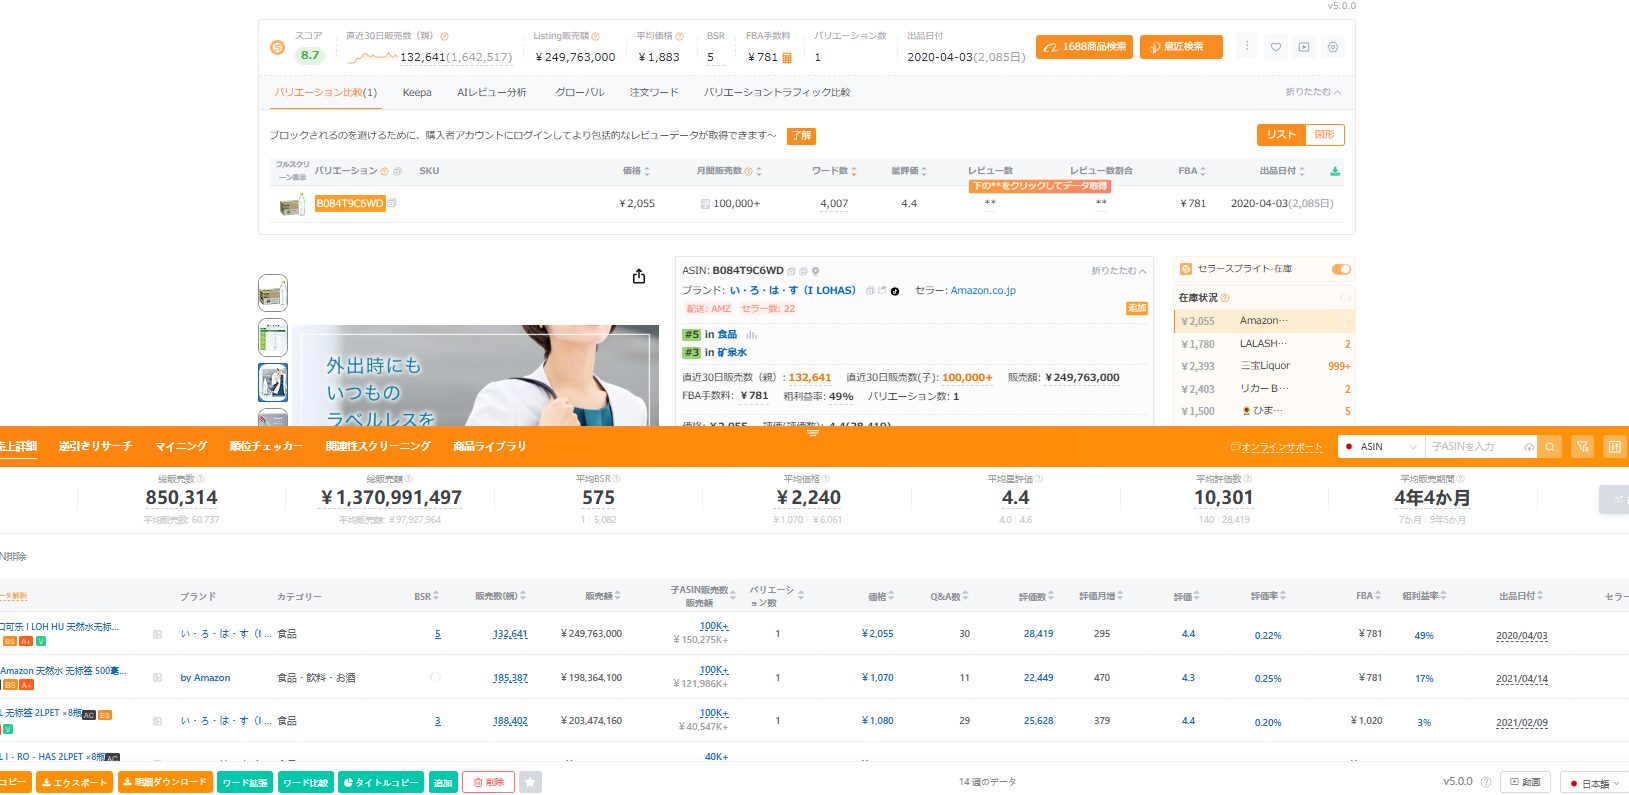Click the orange search magnifier button
1629x795 pixels.
pyautogui.click(x=1550, y=447)
